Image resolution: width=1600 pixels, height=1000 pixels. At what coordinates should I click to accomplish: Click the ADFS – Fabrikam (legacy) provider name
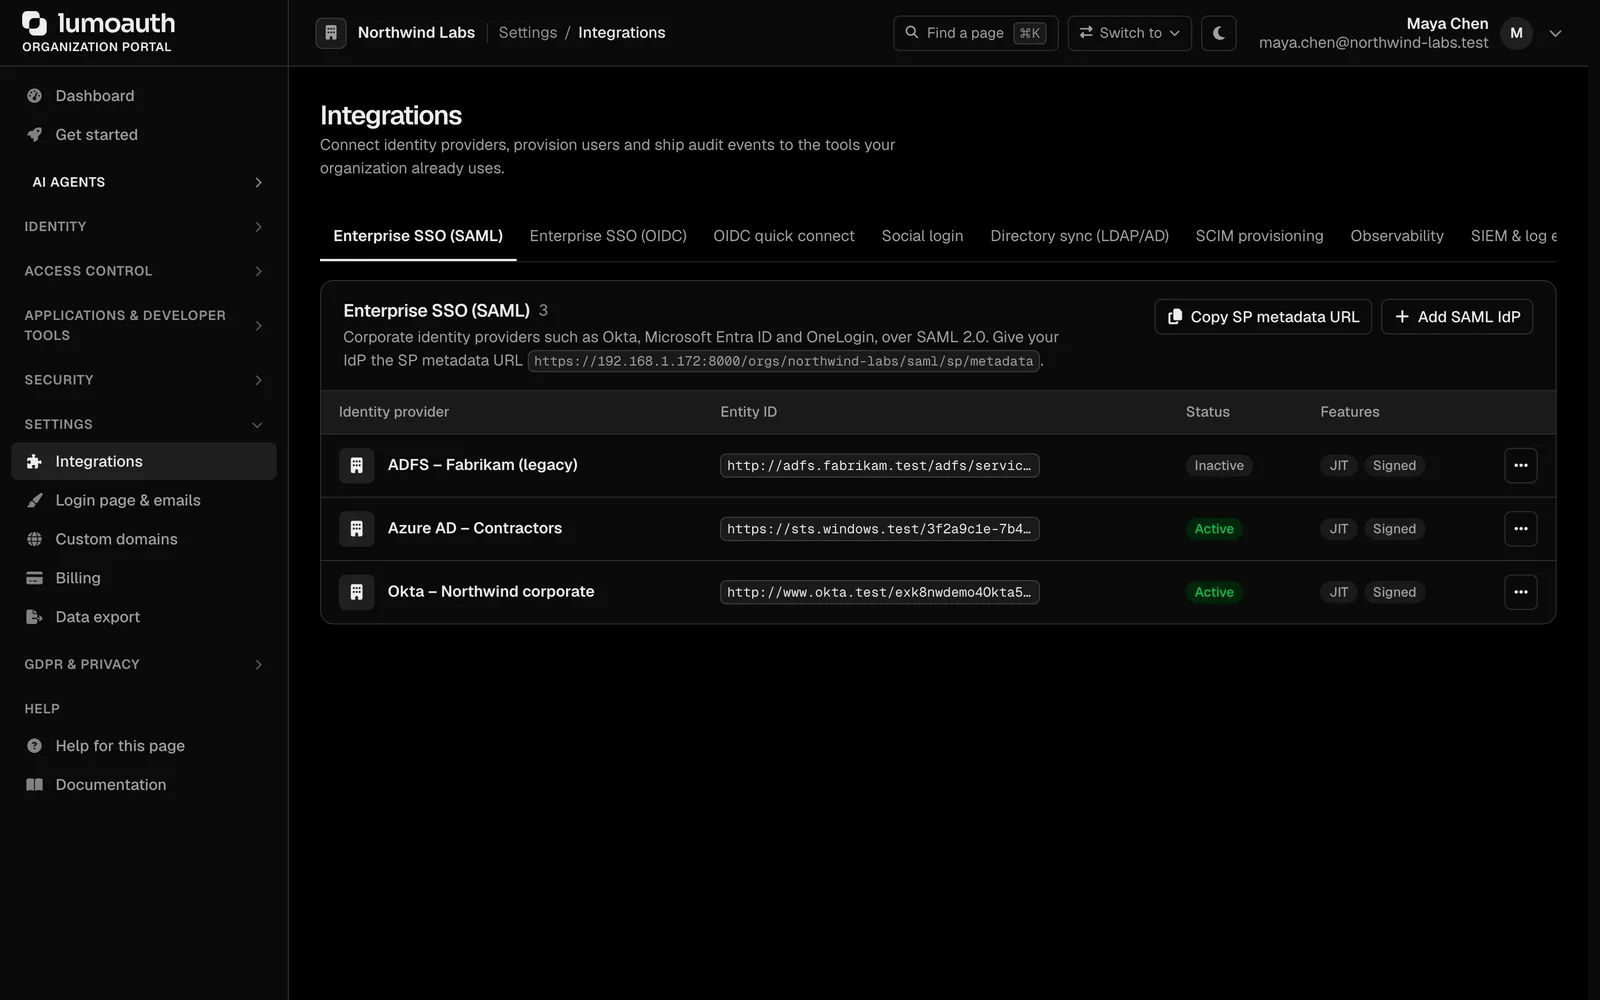tap(483, 465)
